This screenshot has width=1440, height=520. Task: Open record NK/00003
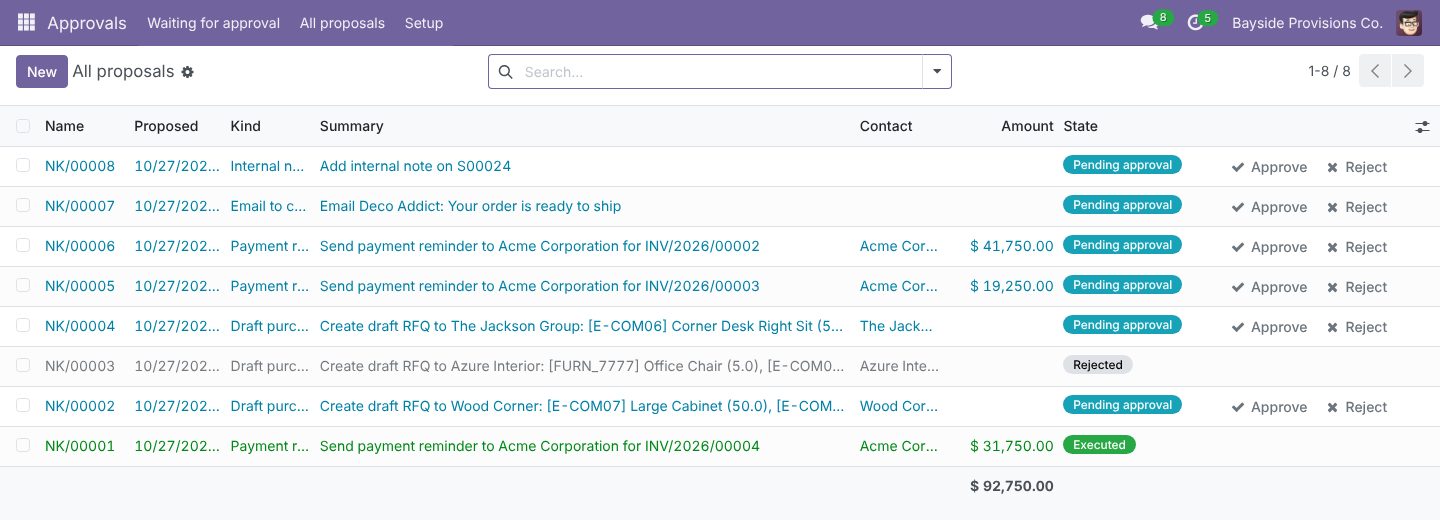click(80, 366)
